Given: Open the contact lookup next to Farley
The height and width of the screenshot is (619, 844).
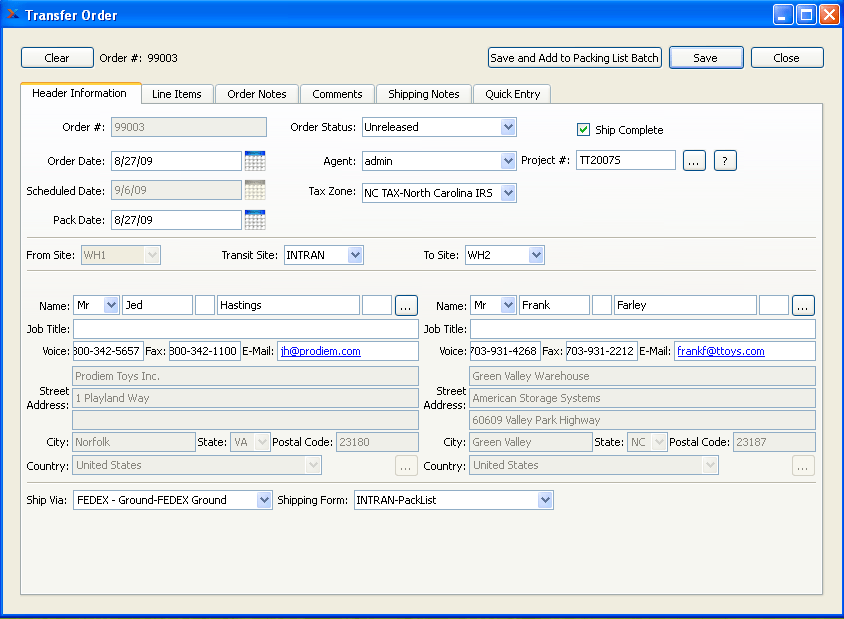Looking at the screenshot, I should click(x=803, y=305).
